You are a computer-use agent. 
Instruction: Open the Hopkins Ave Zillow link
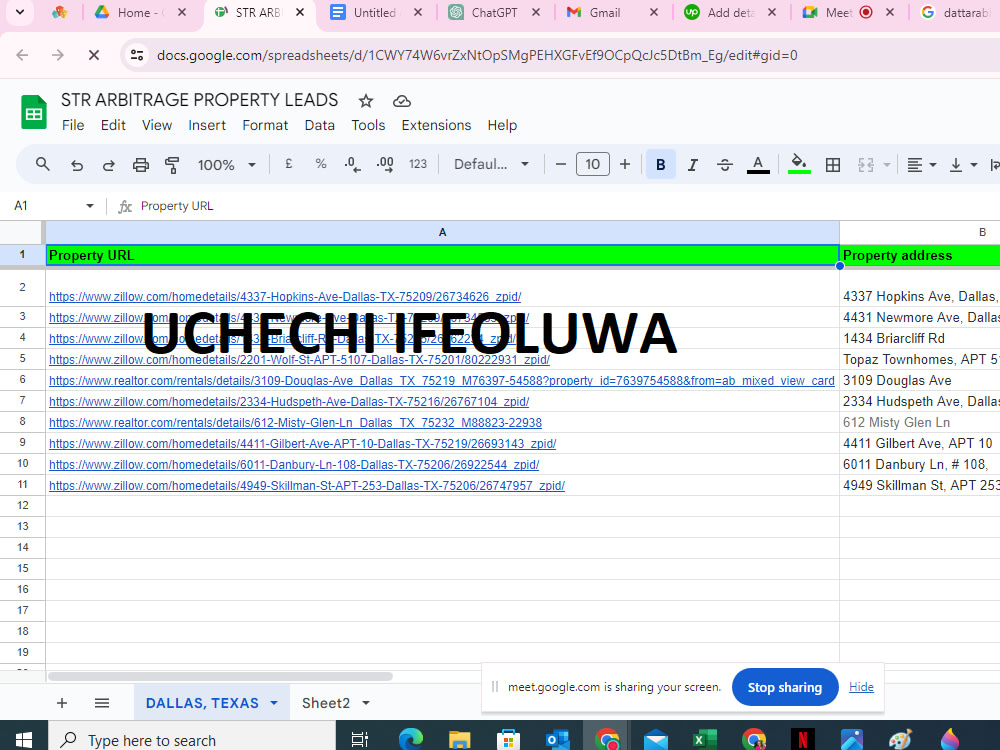click(x=285, y=297)
